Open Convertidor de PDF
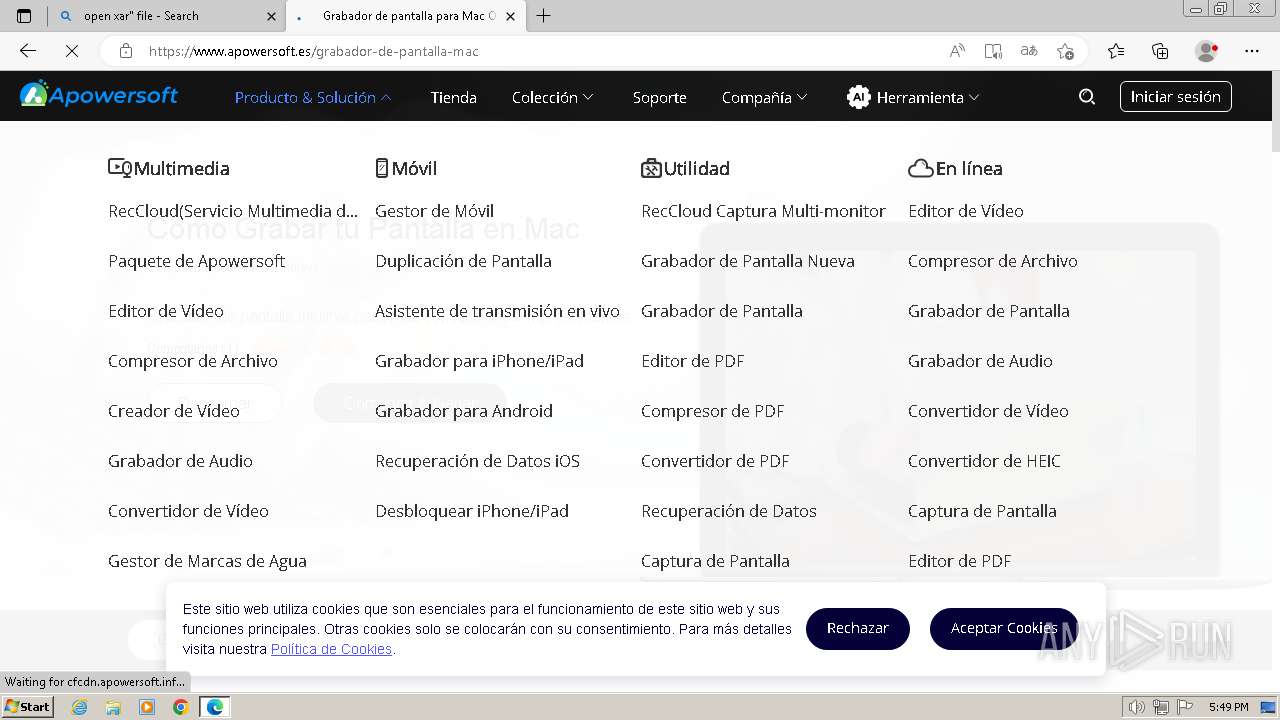The width and height of the screenshot is (1280, 720). click(x=715, y=461)
